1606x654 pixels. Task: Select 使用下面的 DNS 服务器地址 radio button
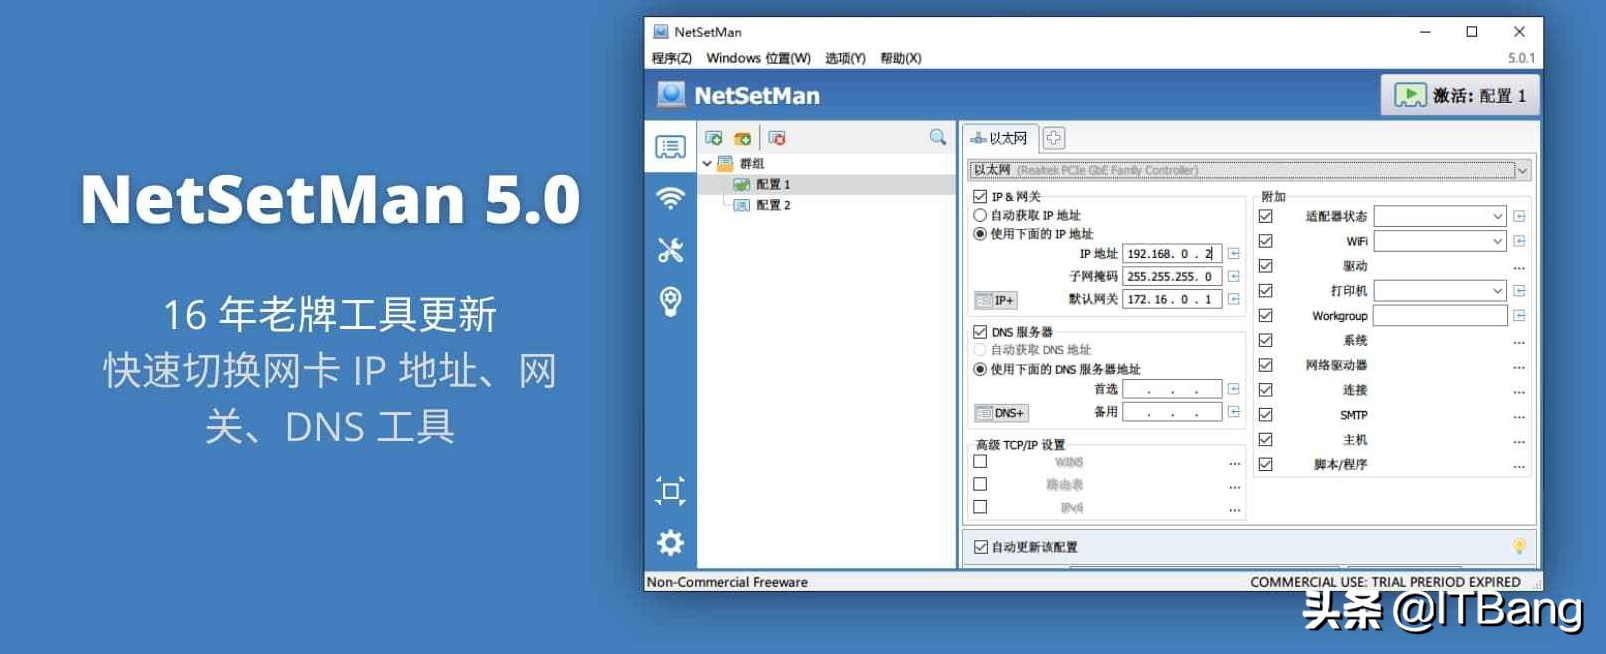tap(980, 369)
